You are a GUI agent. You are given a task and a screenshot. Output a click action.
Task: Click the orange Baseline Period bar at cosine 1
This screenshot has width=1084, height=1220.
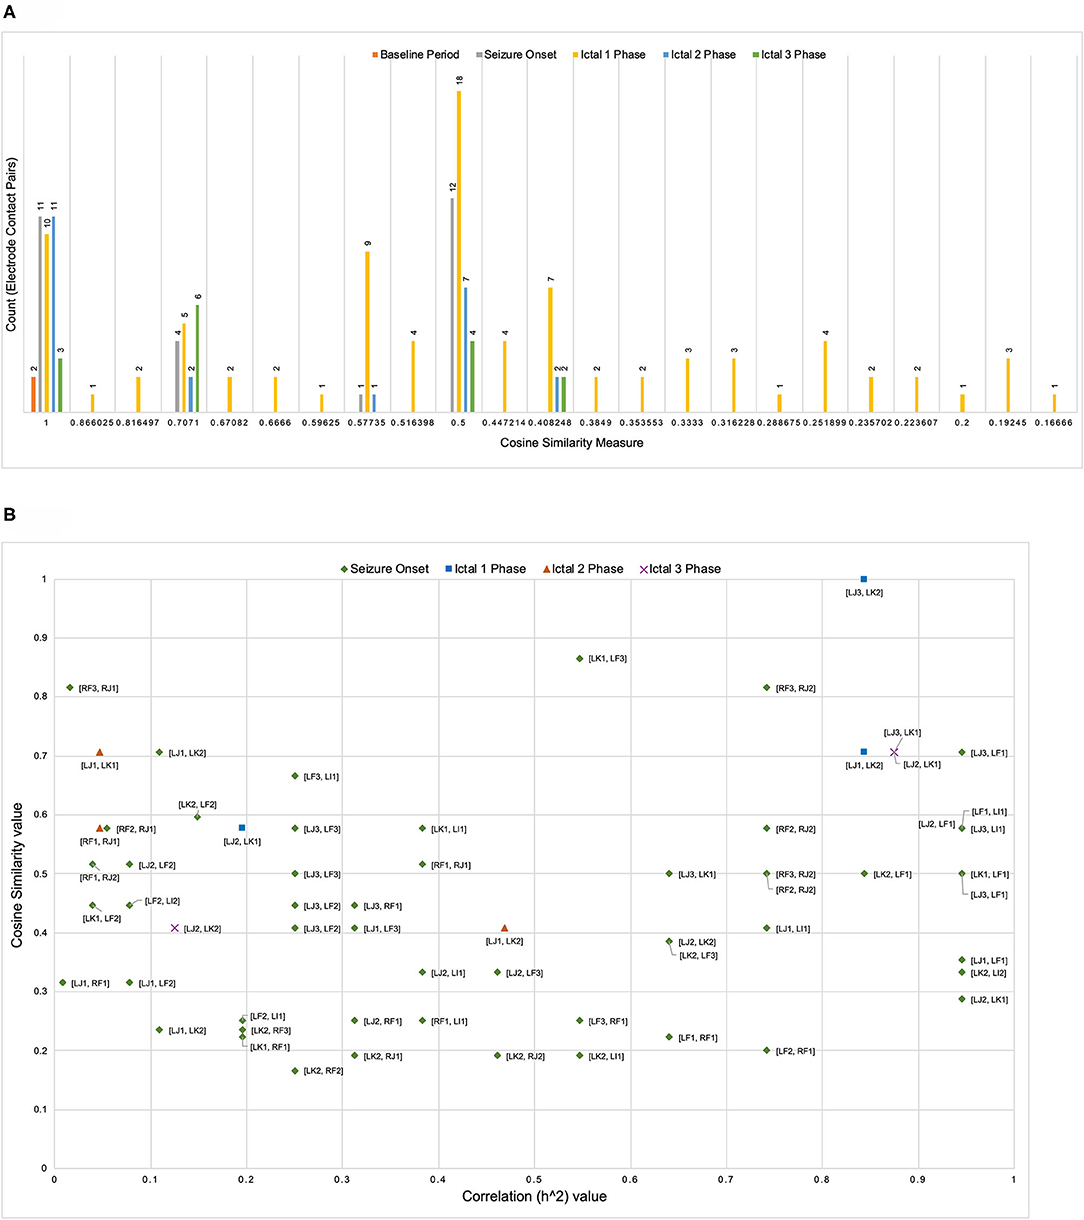33,393
